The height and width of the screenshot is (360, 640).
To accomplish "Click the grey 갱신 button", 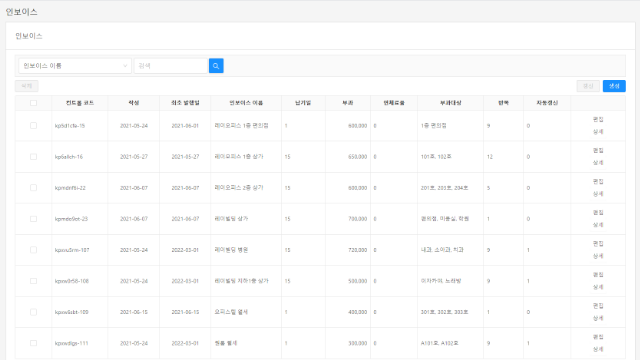I will pyautogui.click(x=588, y=86).
